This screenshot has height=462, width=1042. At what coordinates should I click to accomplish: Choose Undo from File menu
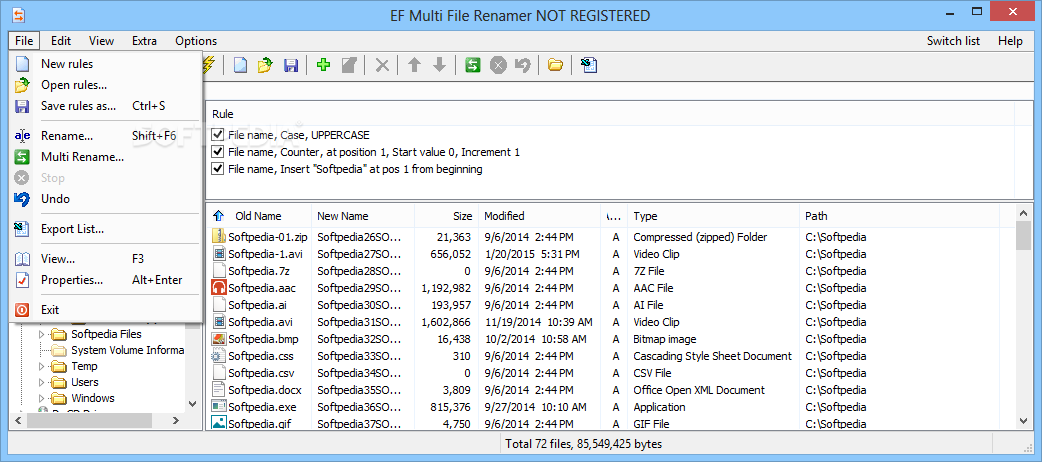click(x=106, y=199)
